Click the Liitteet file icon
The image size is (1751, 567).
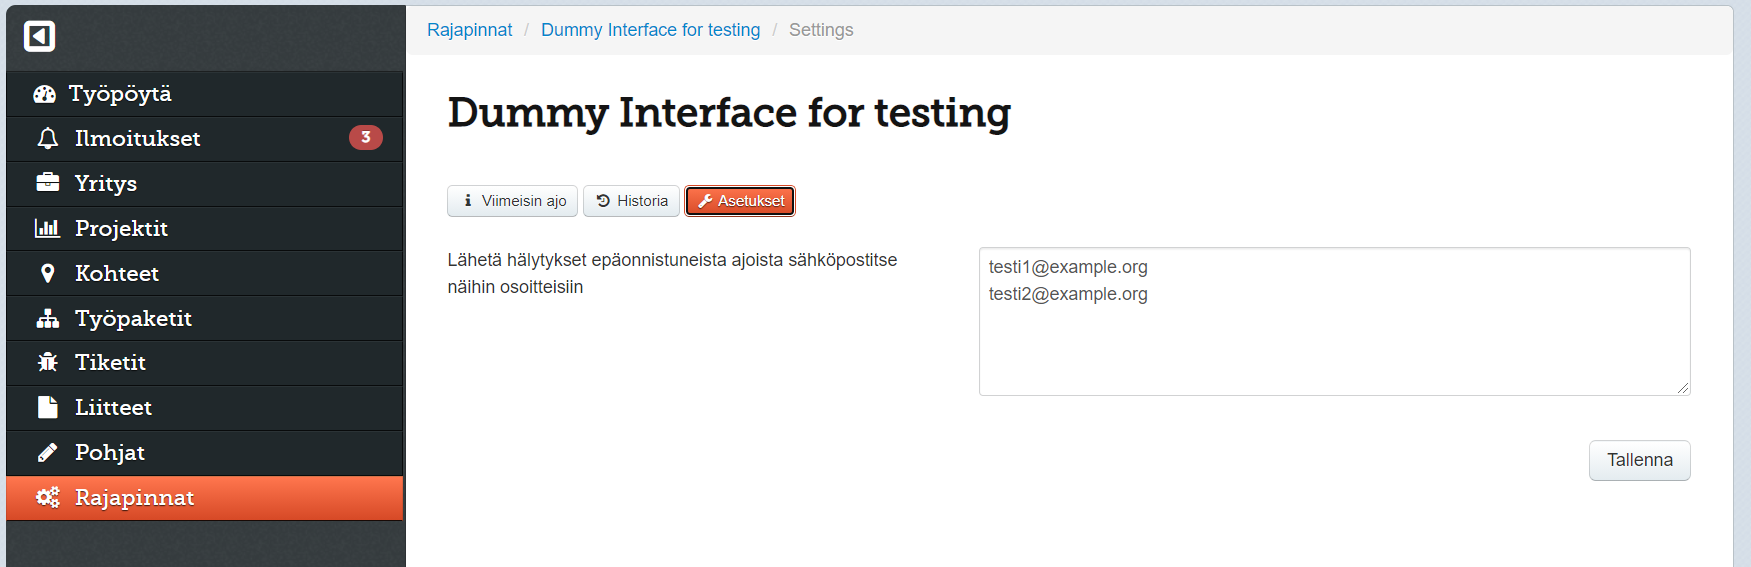(x=47, y=407)
